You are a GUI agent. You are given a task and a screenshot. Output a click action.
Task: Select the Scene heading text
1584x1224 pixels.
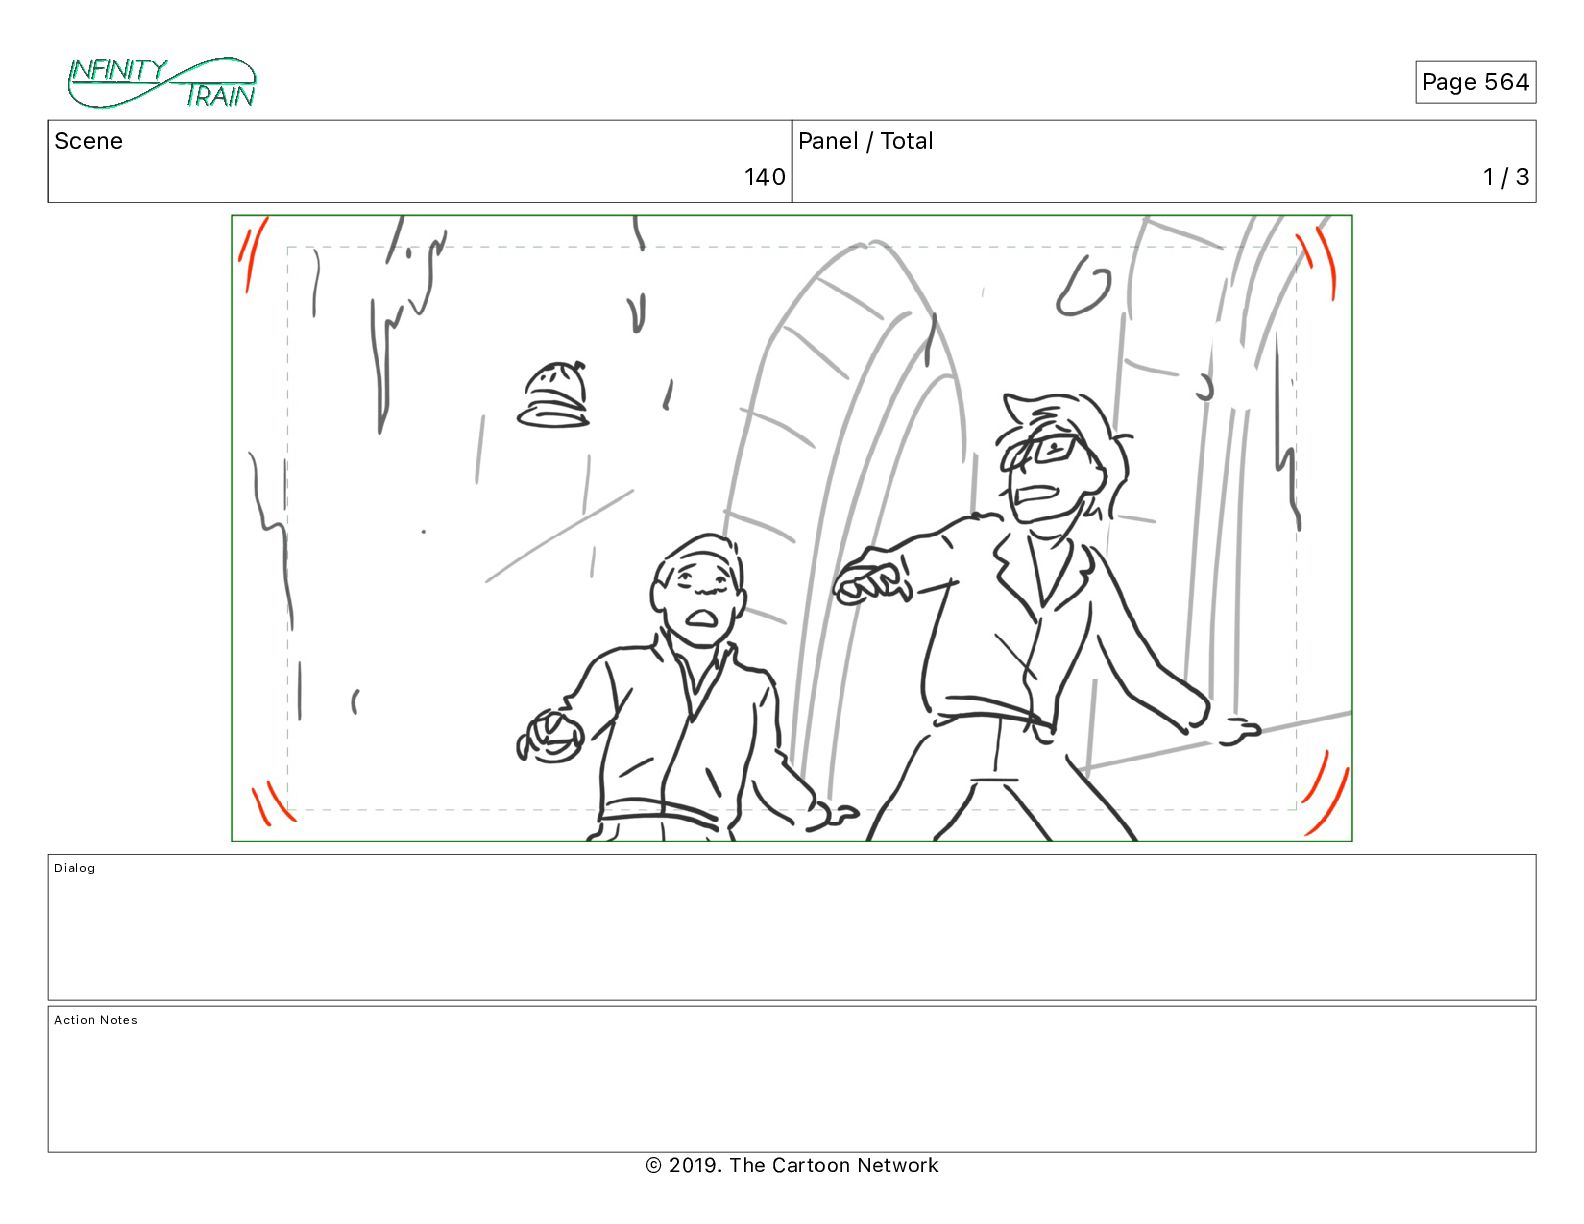pos(88,141)
